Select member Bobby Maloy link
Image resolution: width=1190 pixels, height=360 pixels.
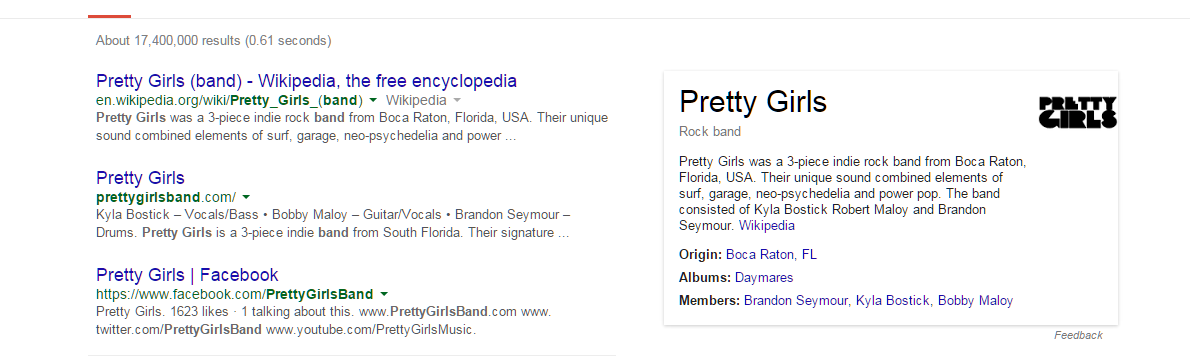(975, 301)
